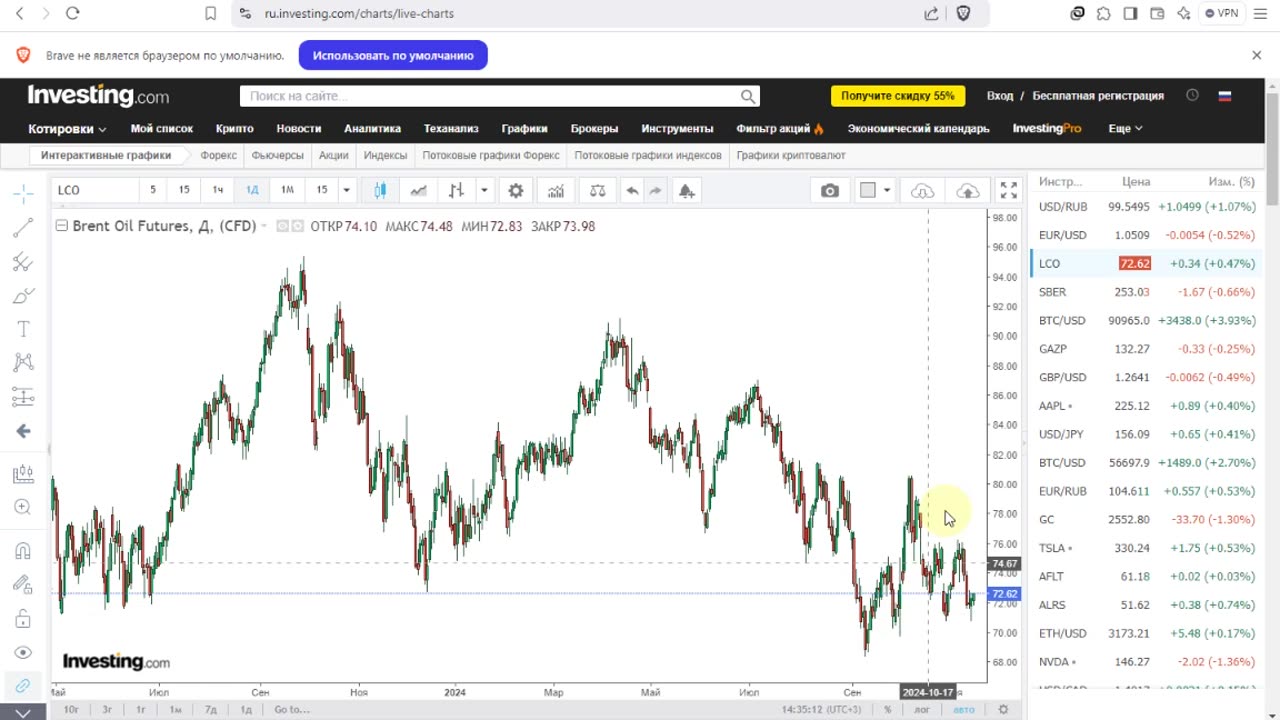Select the long position forecast tool
The height and width of the screenshot is (720, 1280).
click(x=23, y=397)
